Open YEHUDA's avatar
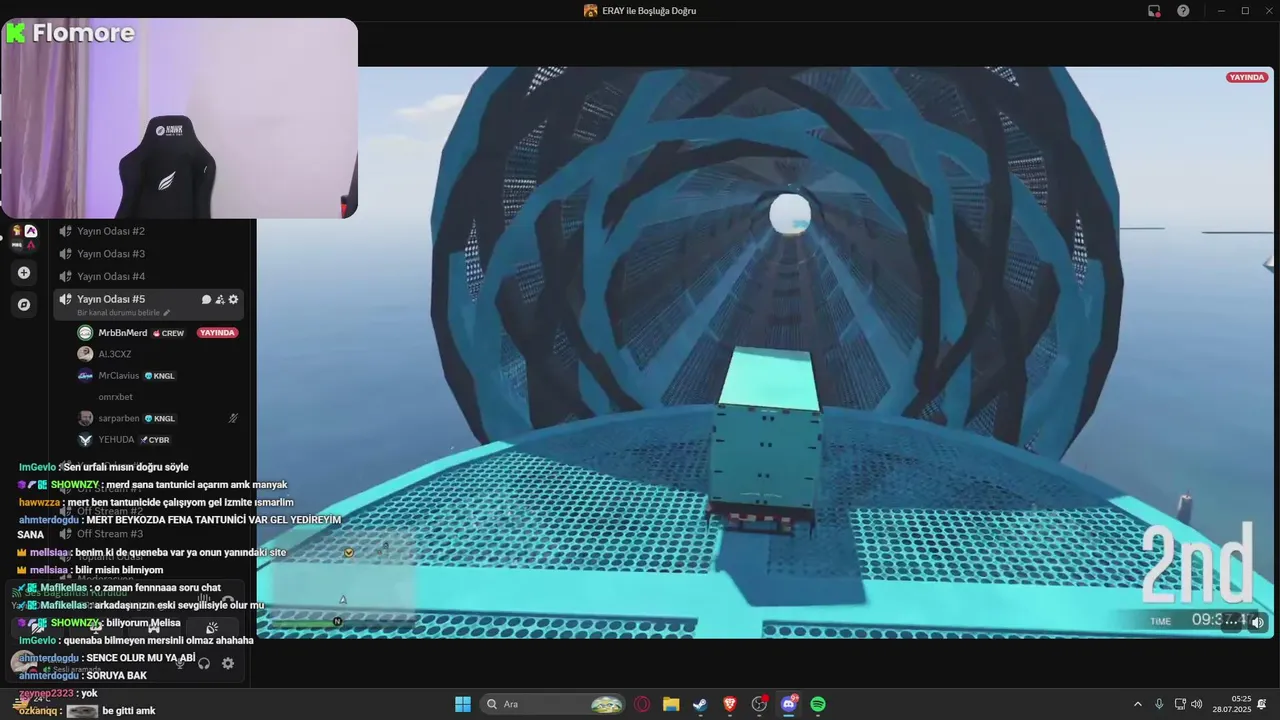This screenshot has width=1280, height=720. (x=86, y=440)
